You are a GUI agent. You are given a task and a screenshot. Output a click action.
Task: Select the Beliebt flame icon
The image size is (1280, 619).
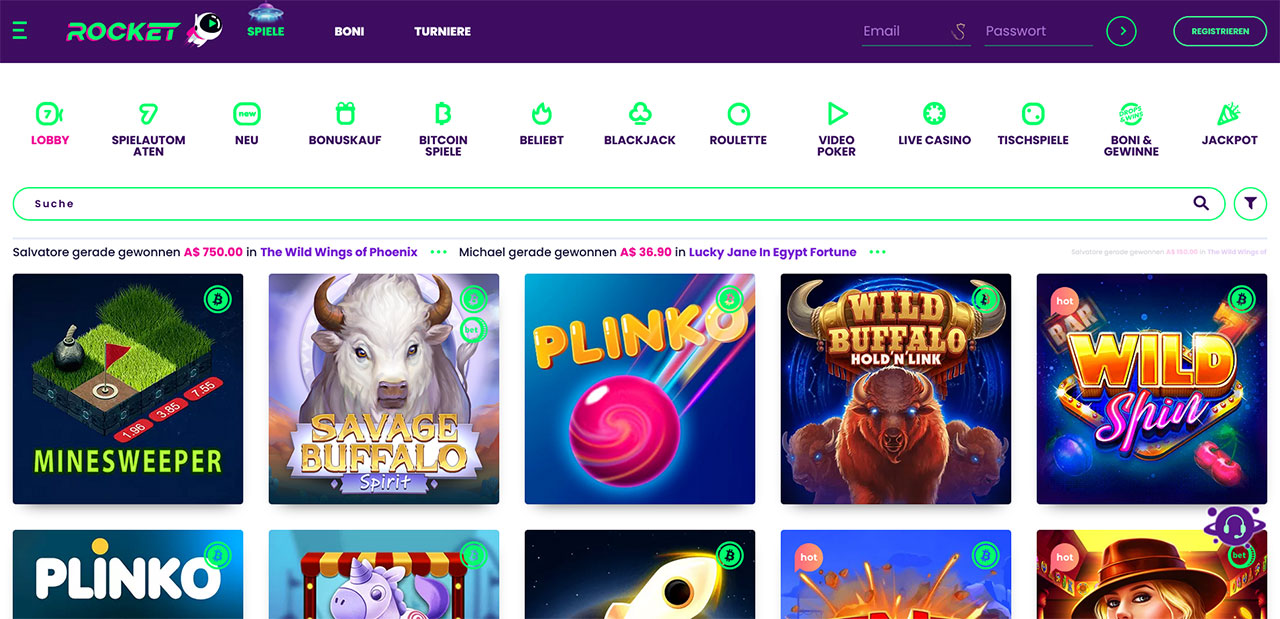tap(541, 113)
